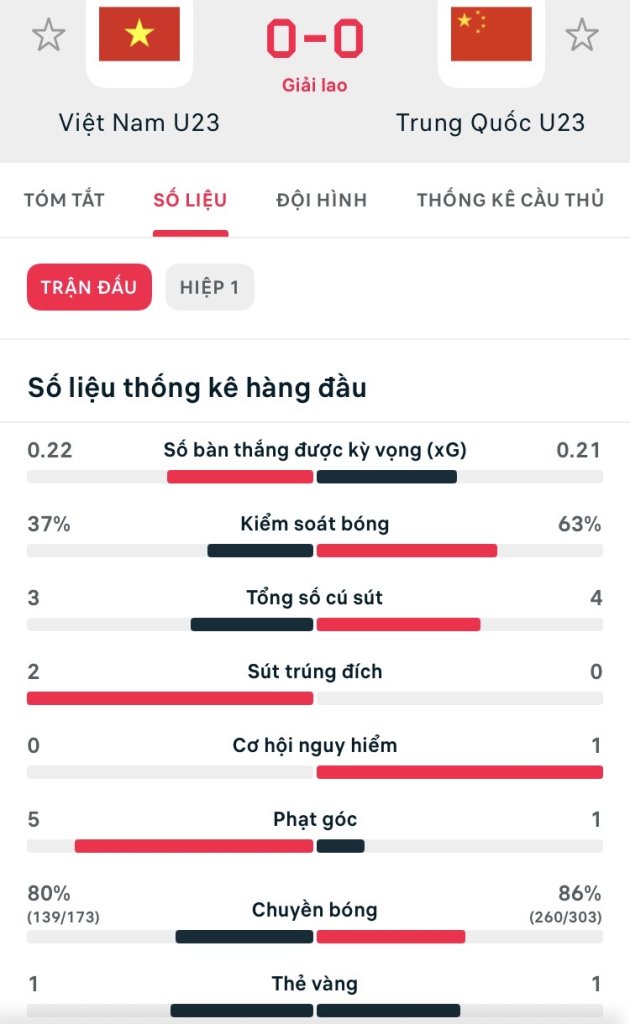Screen dimensions: 630x1024
Task: Click the Việt Nam U23 team name
Action: [x=139, y=123]
